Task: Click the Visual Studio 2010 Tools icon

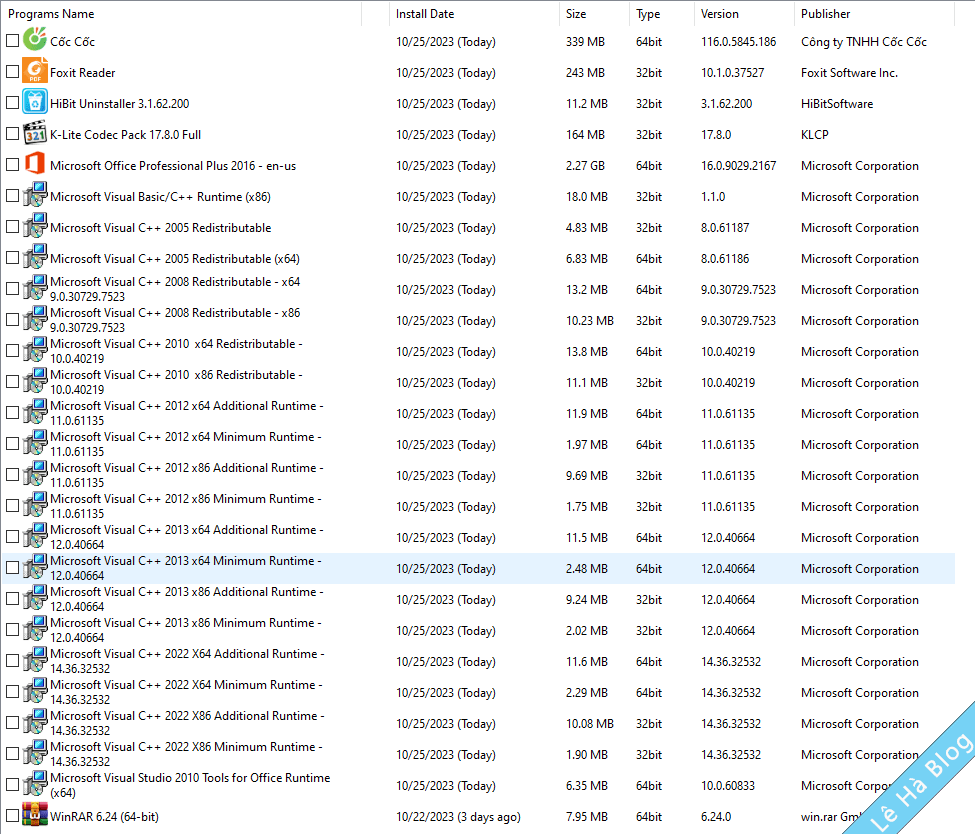Action: (x=35, y=785)
